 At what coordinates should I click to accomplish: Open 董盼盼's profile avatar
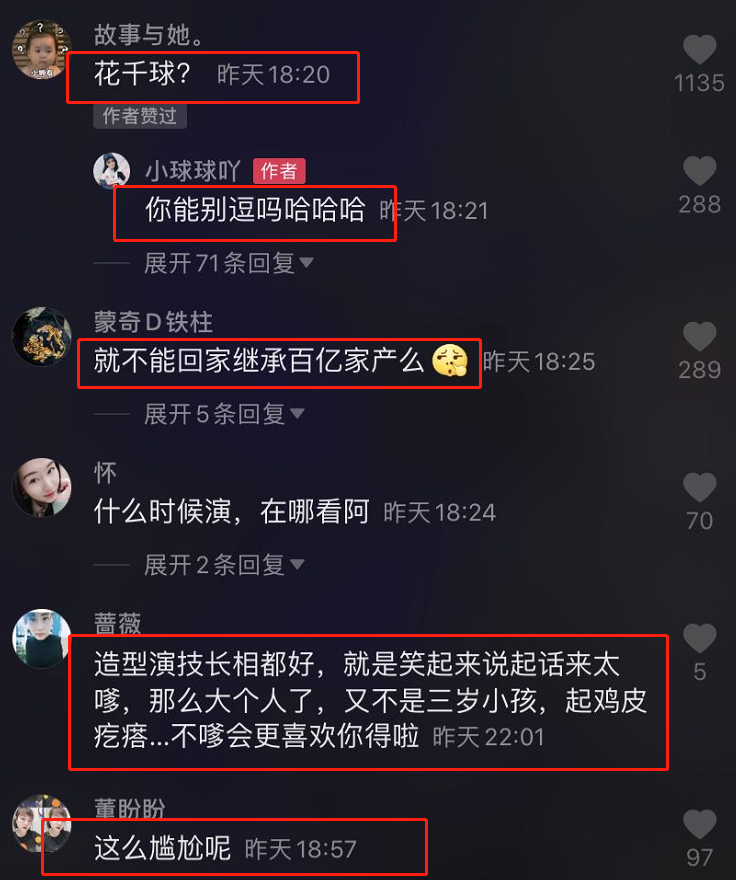coord(42,823)
